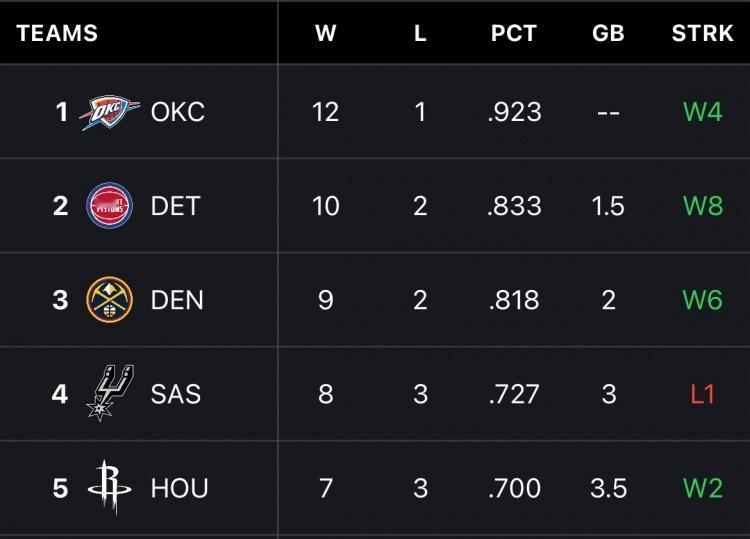The height and width of the screenshot is (539, 750).
Task: Open the SAS team link
Action: tap(175, 394)
